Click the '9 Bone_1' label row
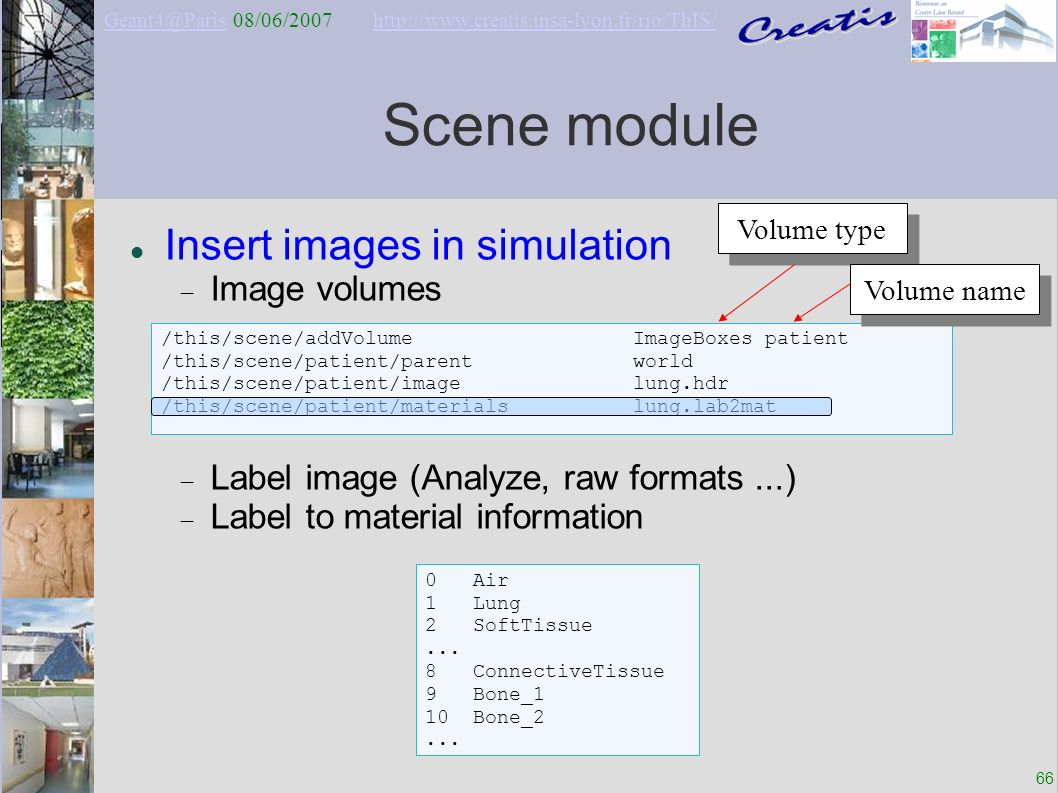Screen dimensions: 1058x793 (484, 694)
